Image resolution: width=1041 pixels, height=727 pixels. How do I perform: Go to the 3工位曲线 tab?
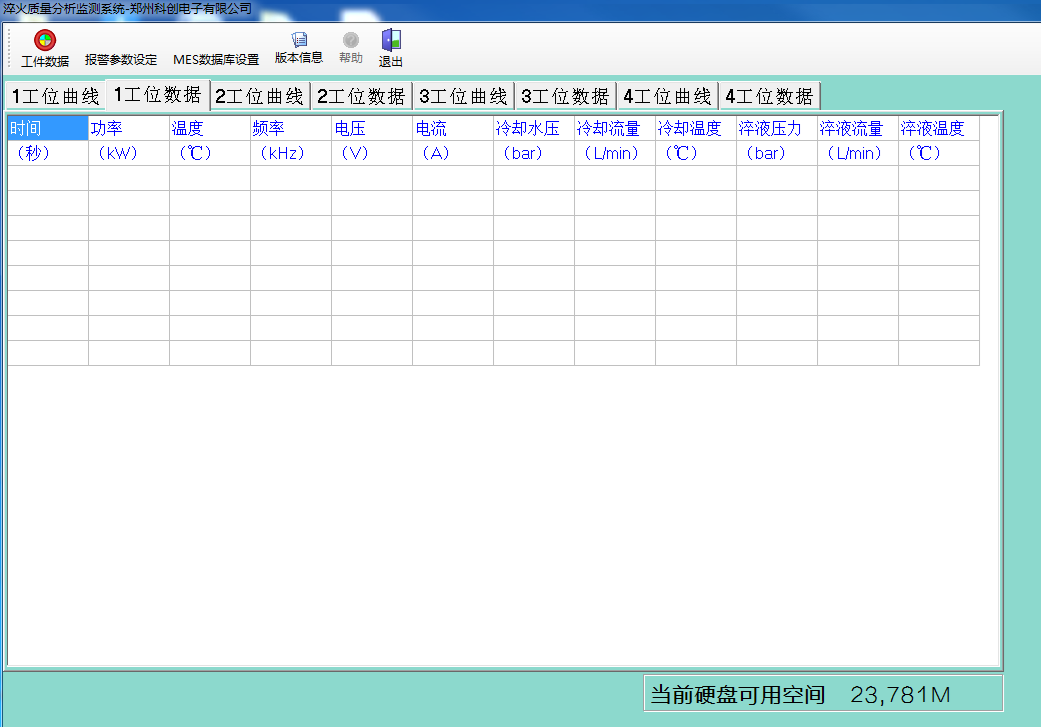tap(463, 97)
